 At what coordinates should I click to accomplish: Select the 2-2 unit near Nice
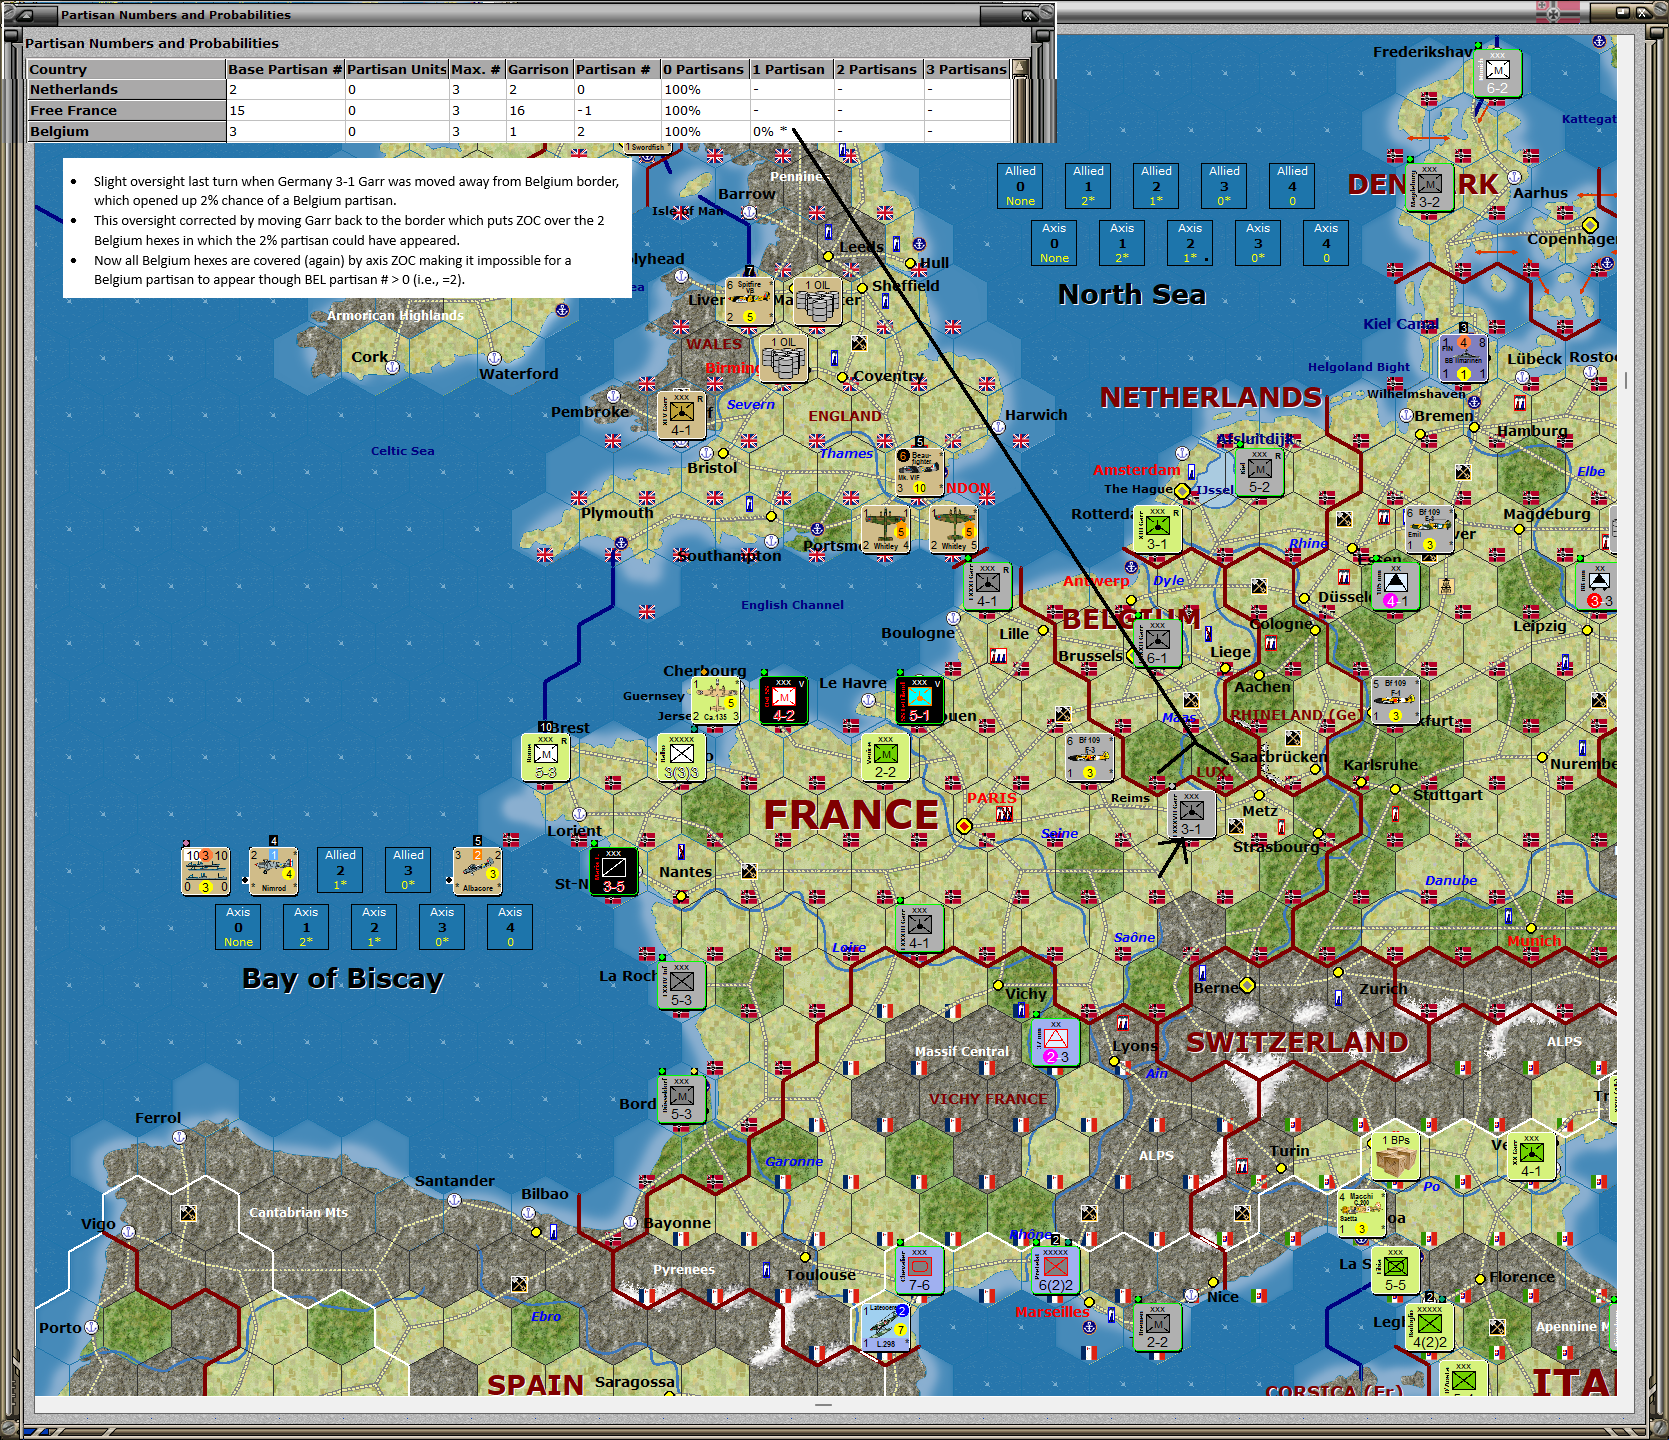click(1157, 1326)
